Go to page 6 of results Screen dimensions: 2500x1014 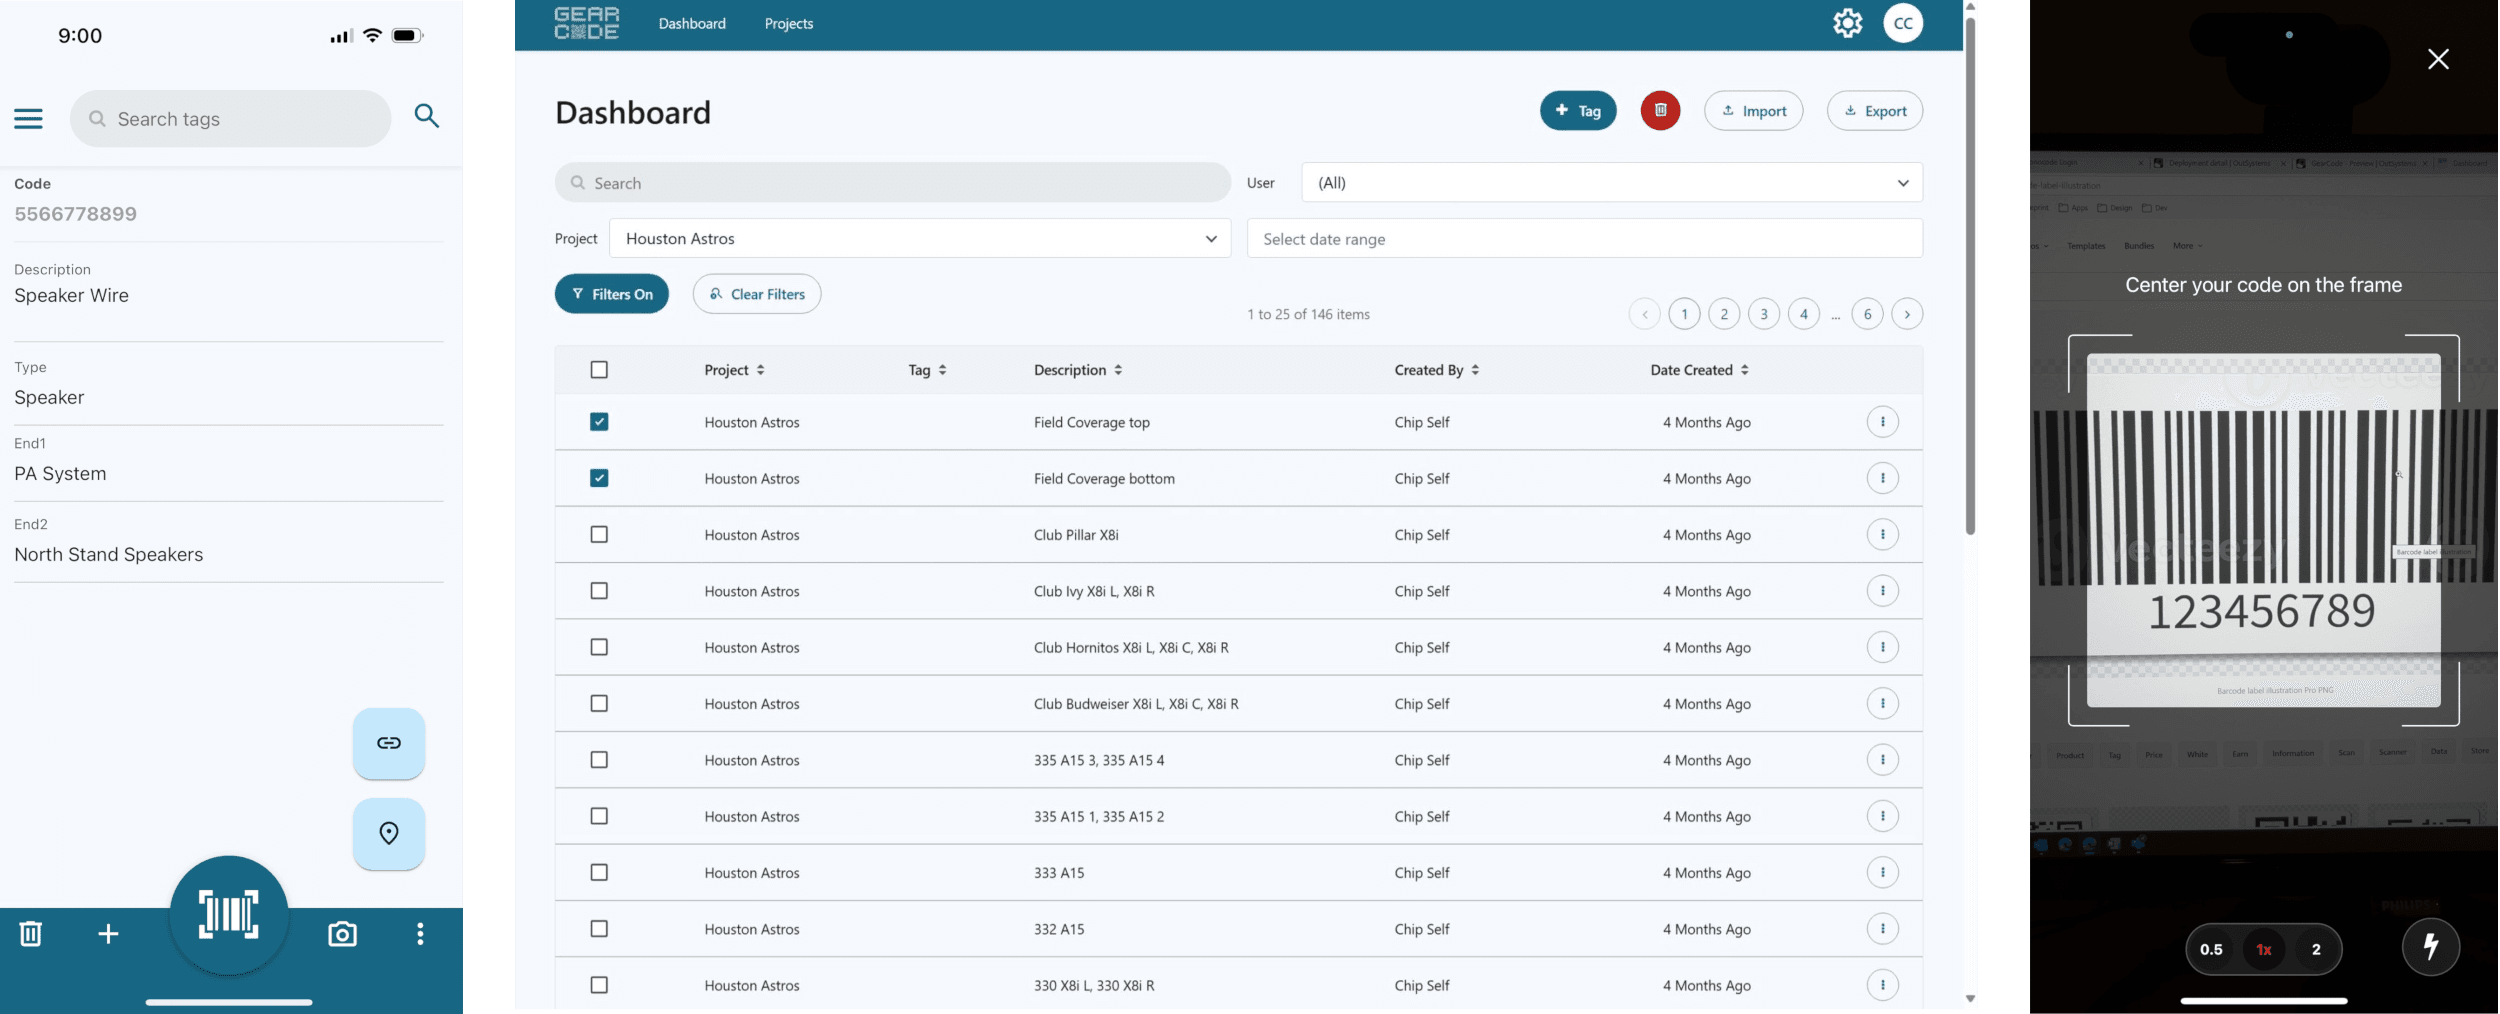pyautogui.click(x=1867, y=314)
